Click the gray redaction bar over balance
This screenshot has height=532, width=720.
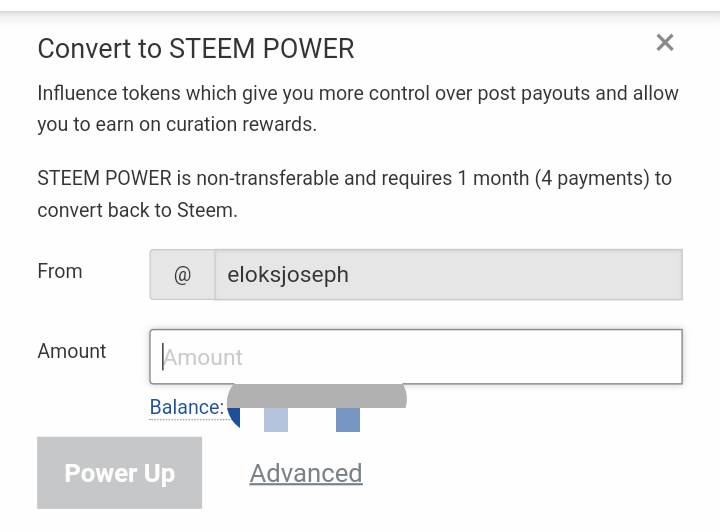[x=318, y=396]
